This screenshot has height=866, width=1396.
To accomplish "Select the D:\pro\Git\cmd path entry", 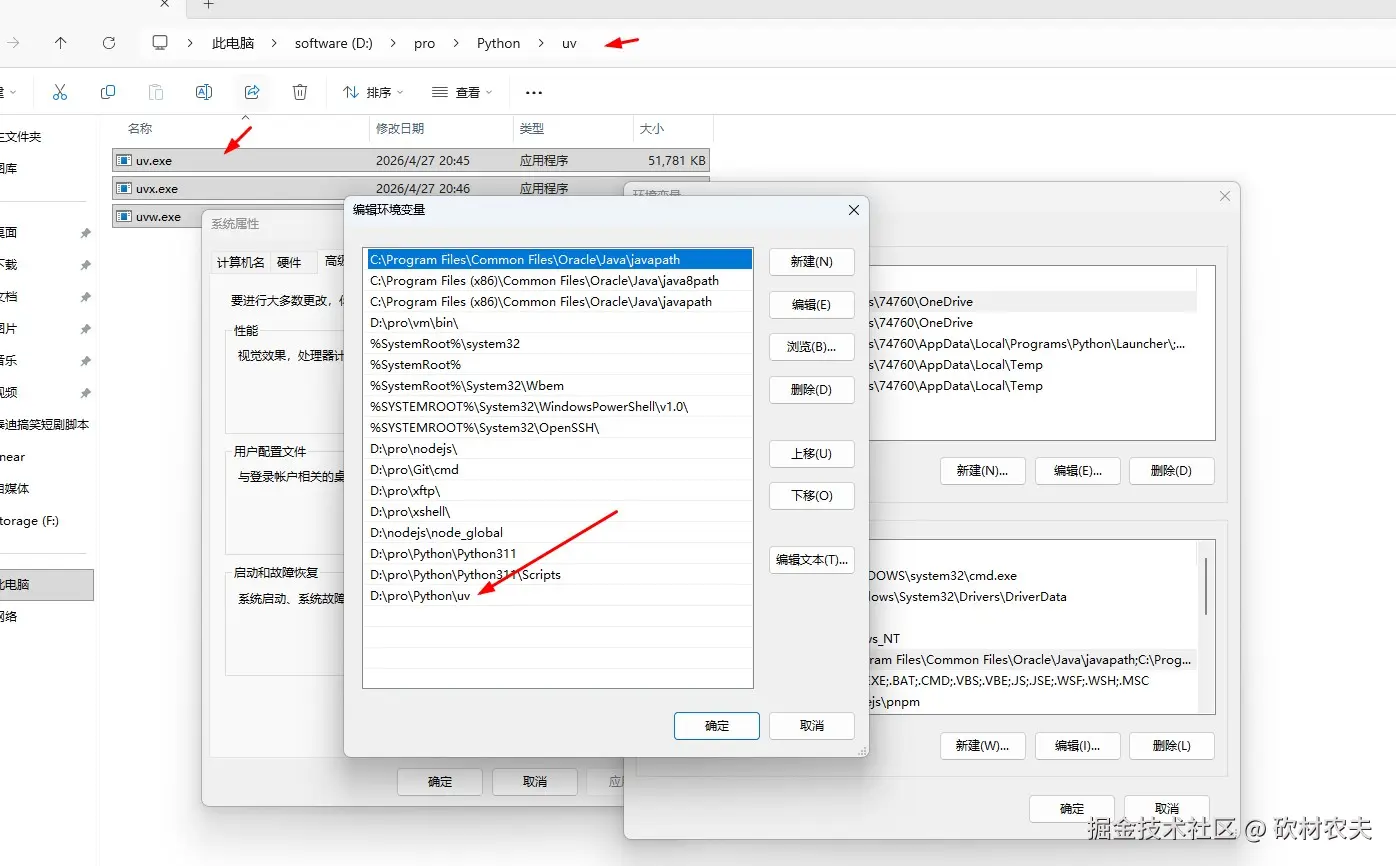I will click(558, 470).
